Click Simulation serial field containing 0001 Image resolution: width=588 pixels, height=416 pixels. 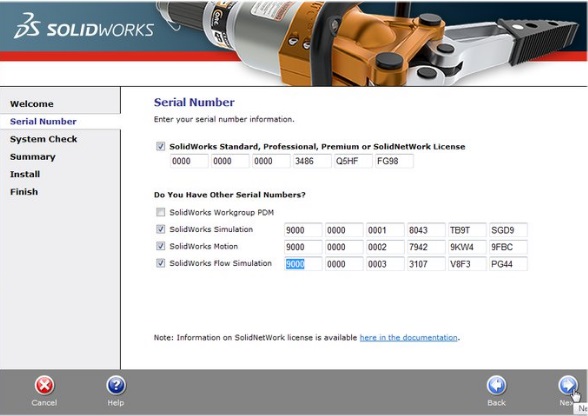pyautogui.click(x=385, y=230)
